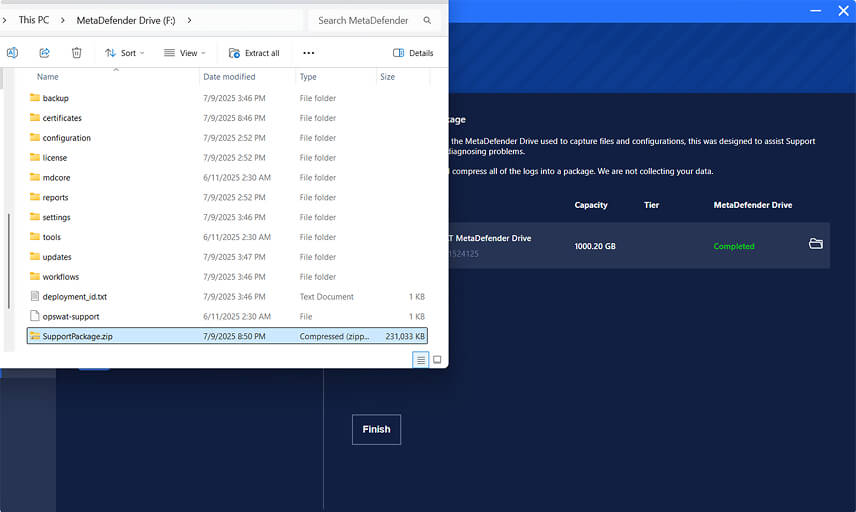Screen dimensions: 856x512
Task: Click the left navigation pane scrollbar
Action: (x=8, y=260)
